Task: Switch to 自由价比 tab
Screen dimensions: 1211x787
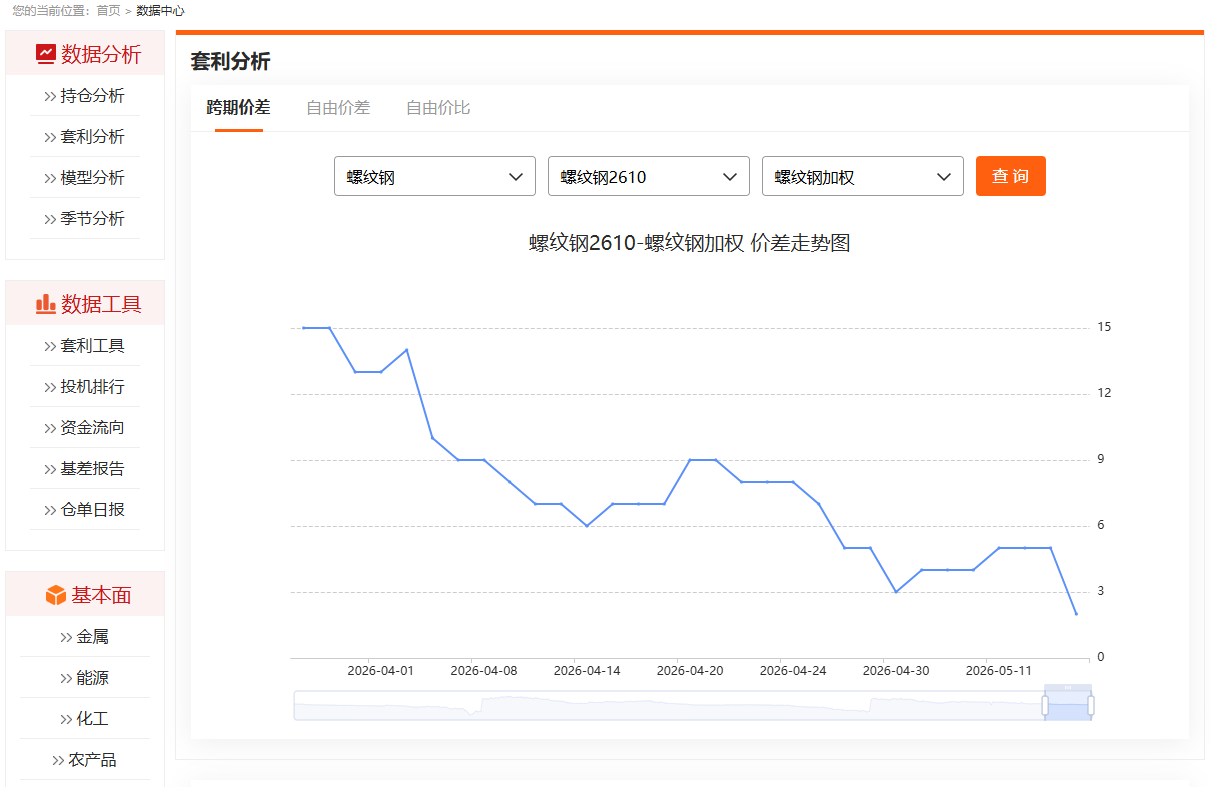Action: [x=438, y=108]
